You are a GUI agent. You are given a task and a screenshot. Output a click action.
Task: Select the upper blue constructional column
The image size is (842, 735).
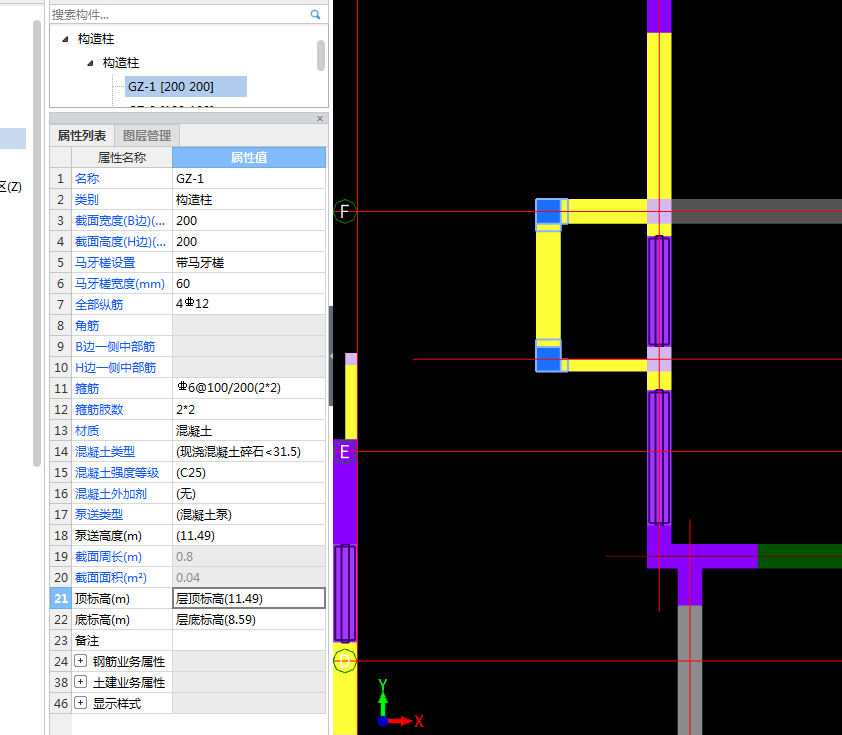548,211
